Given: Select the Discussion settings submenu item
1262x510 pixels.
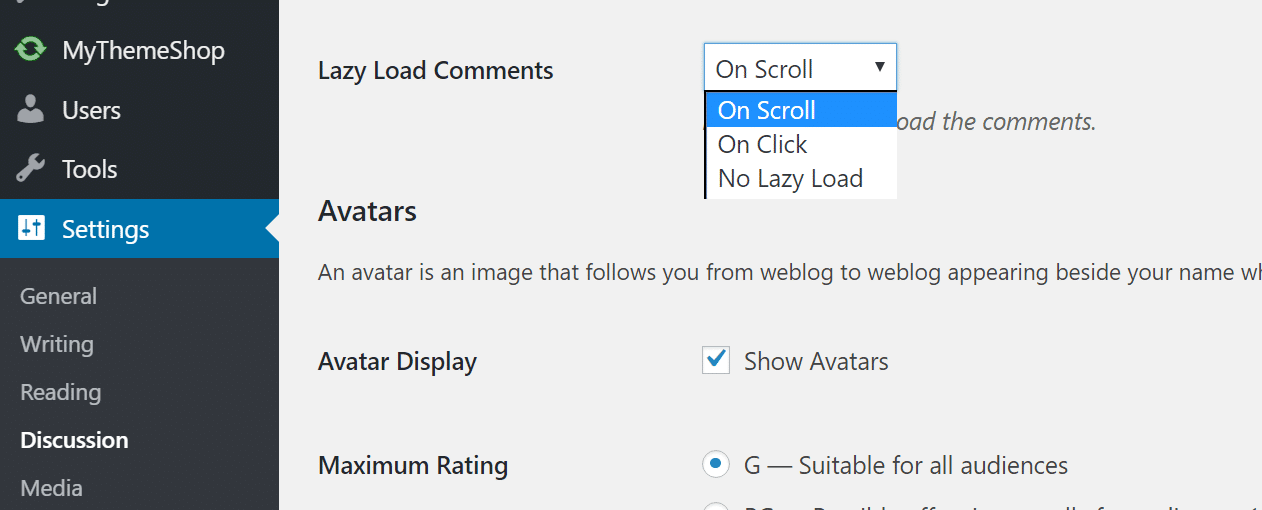Looking at the screenshot, I should pos(74,440).
